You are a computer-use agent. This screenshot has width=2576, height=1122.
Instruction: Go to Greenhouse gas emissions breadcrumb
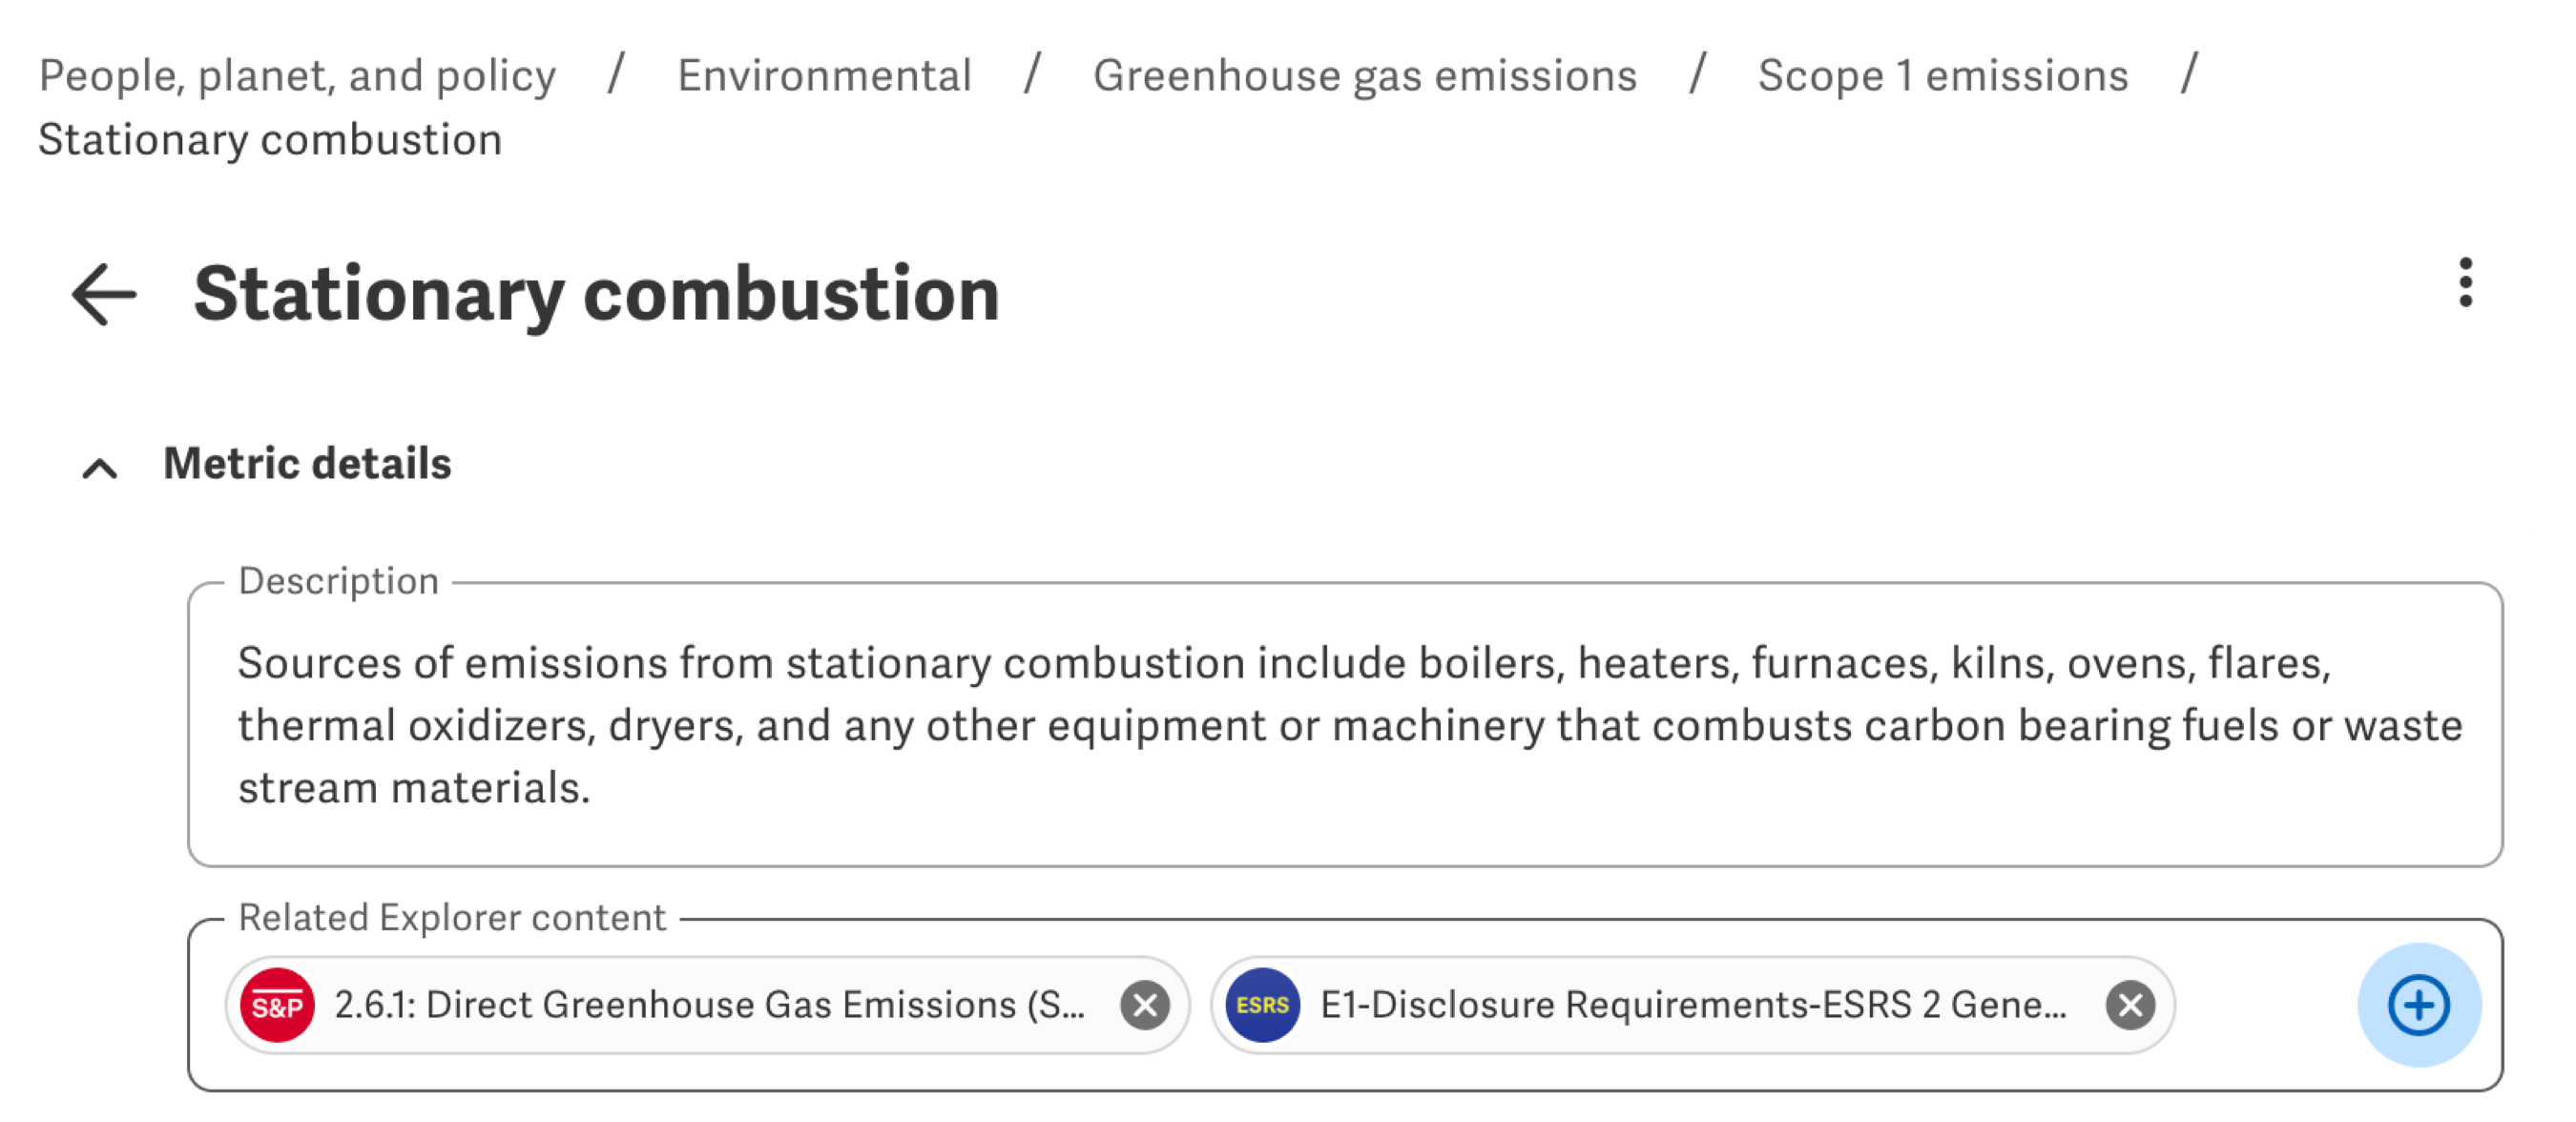tap(1364, 76)
